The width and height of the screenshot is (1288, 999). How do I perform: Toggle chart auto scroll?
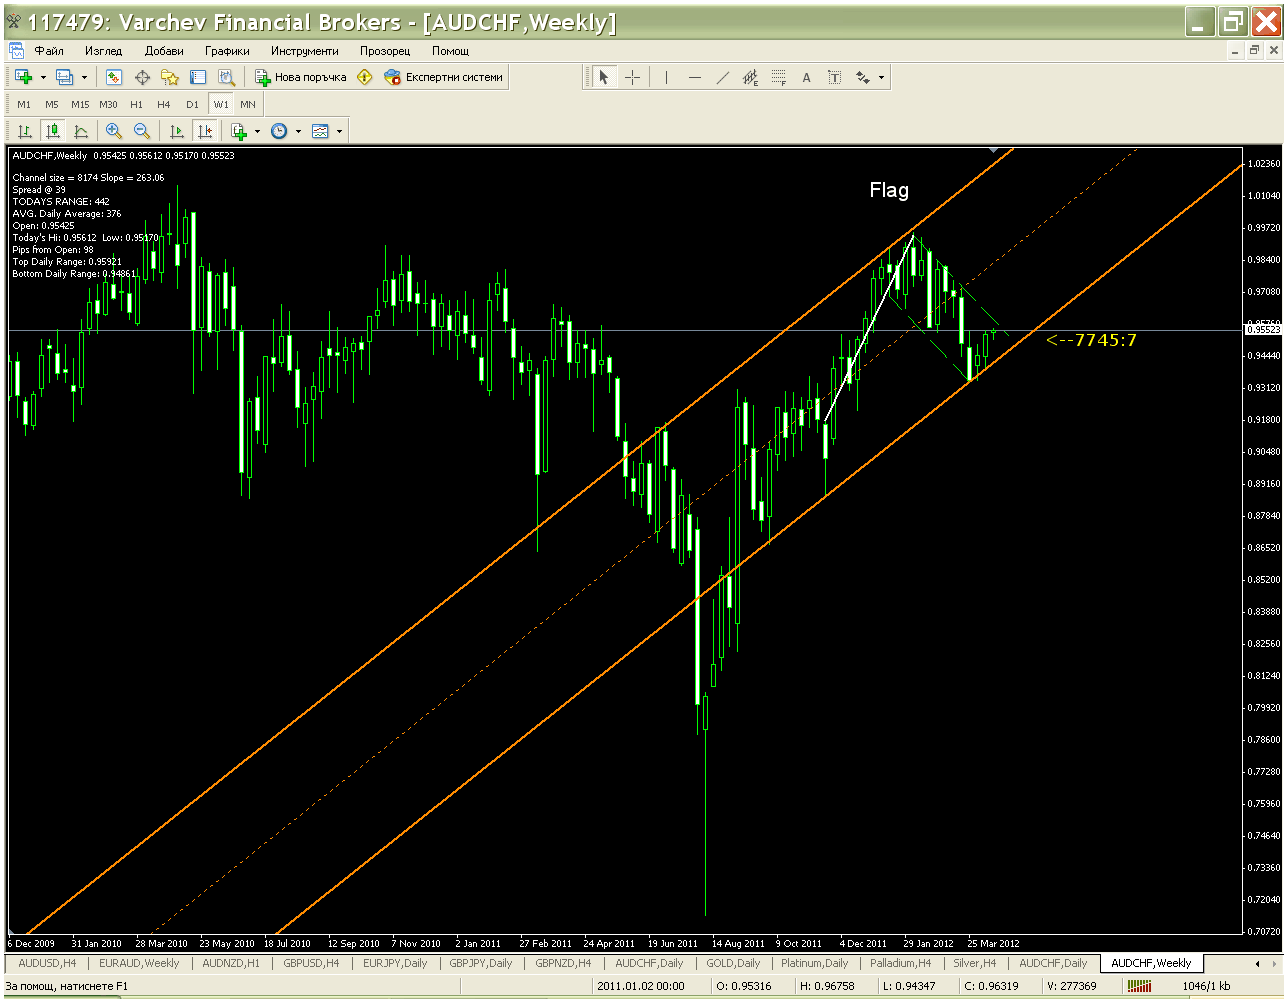pyautogui.click(x=177, y=131)
